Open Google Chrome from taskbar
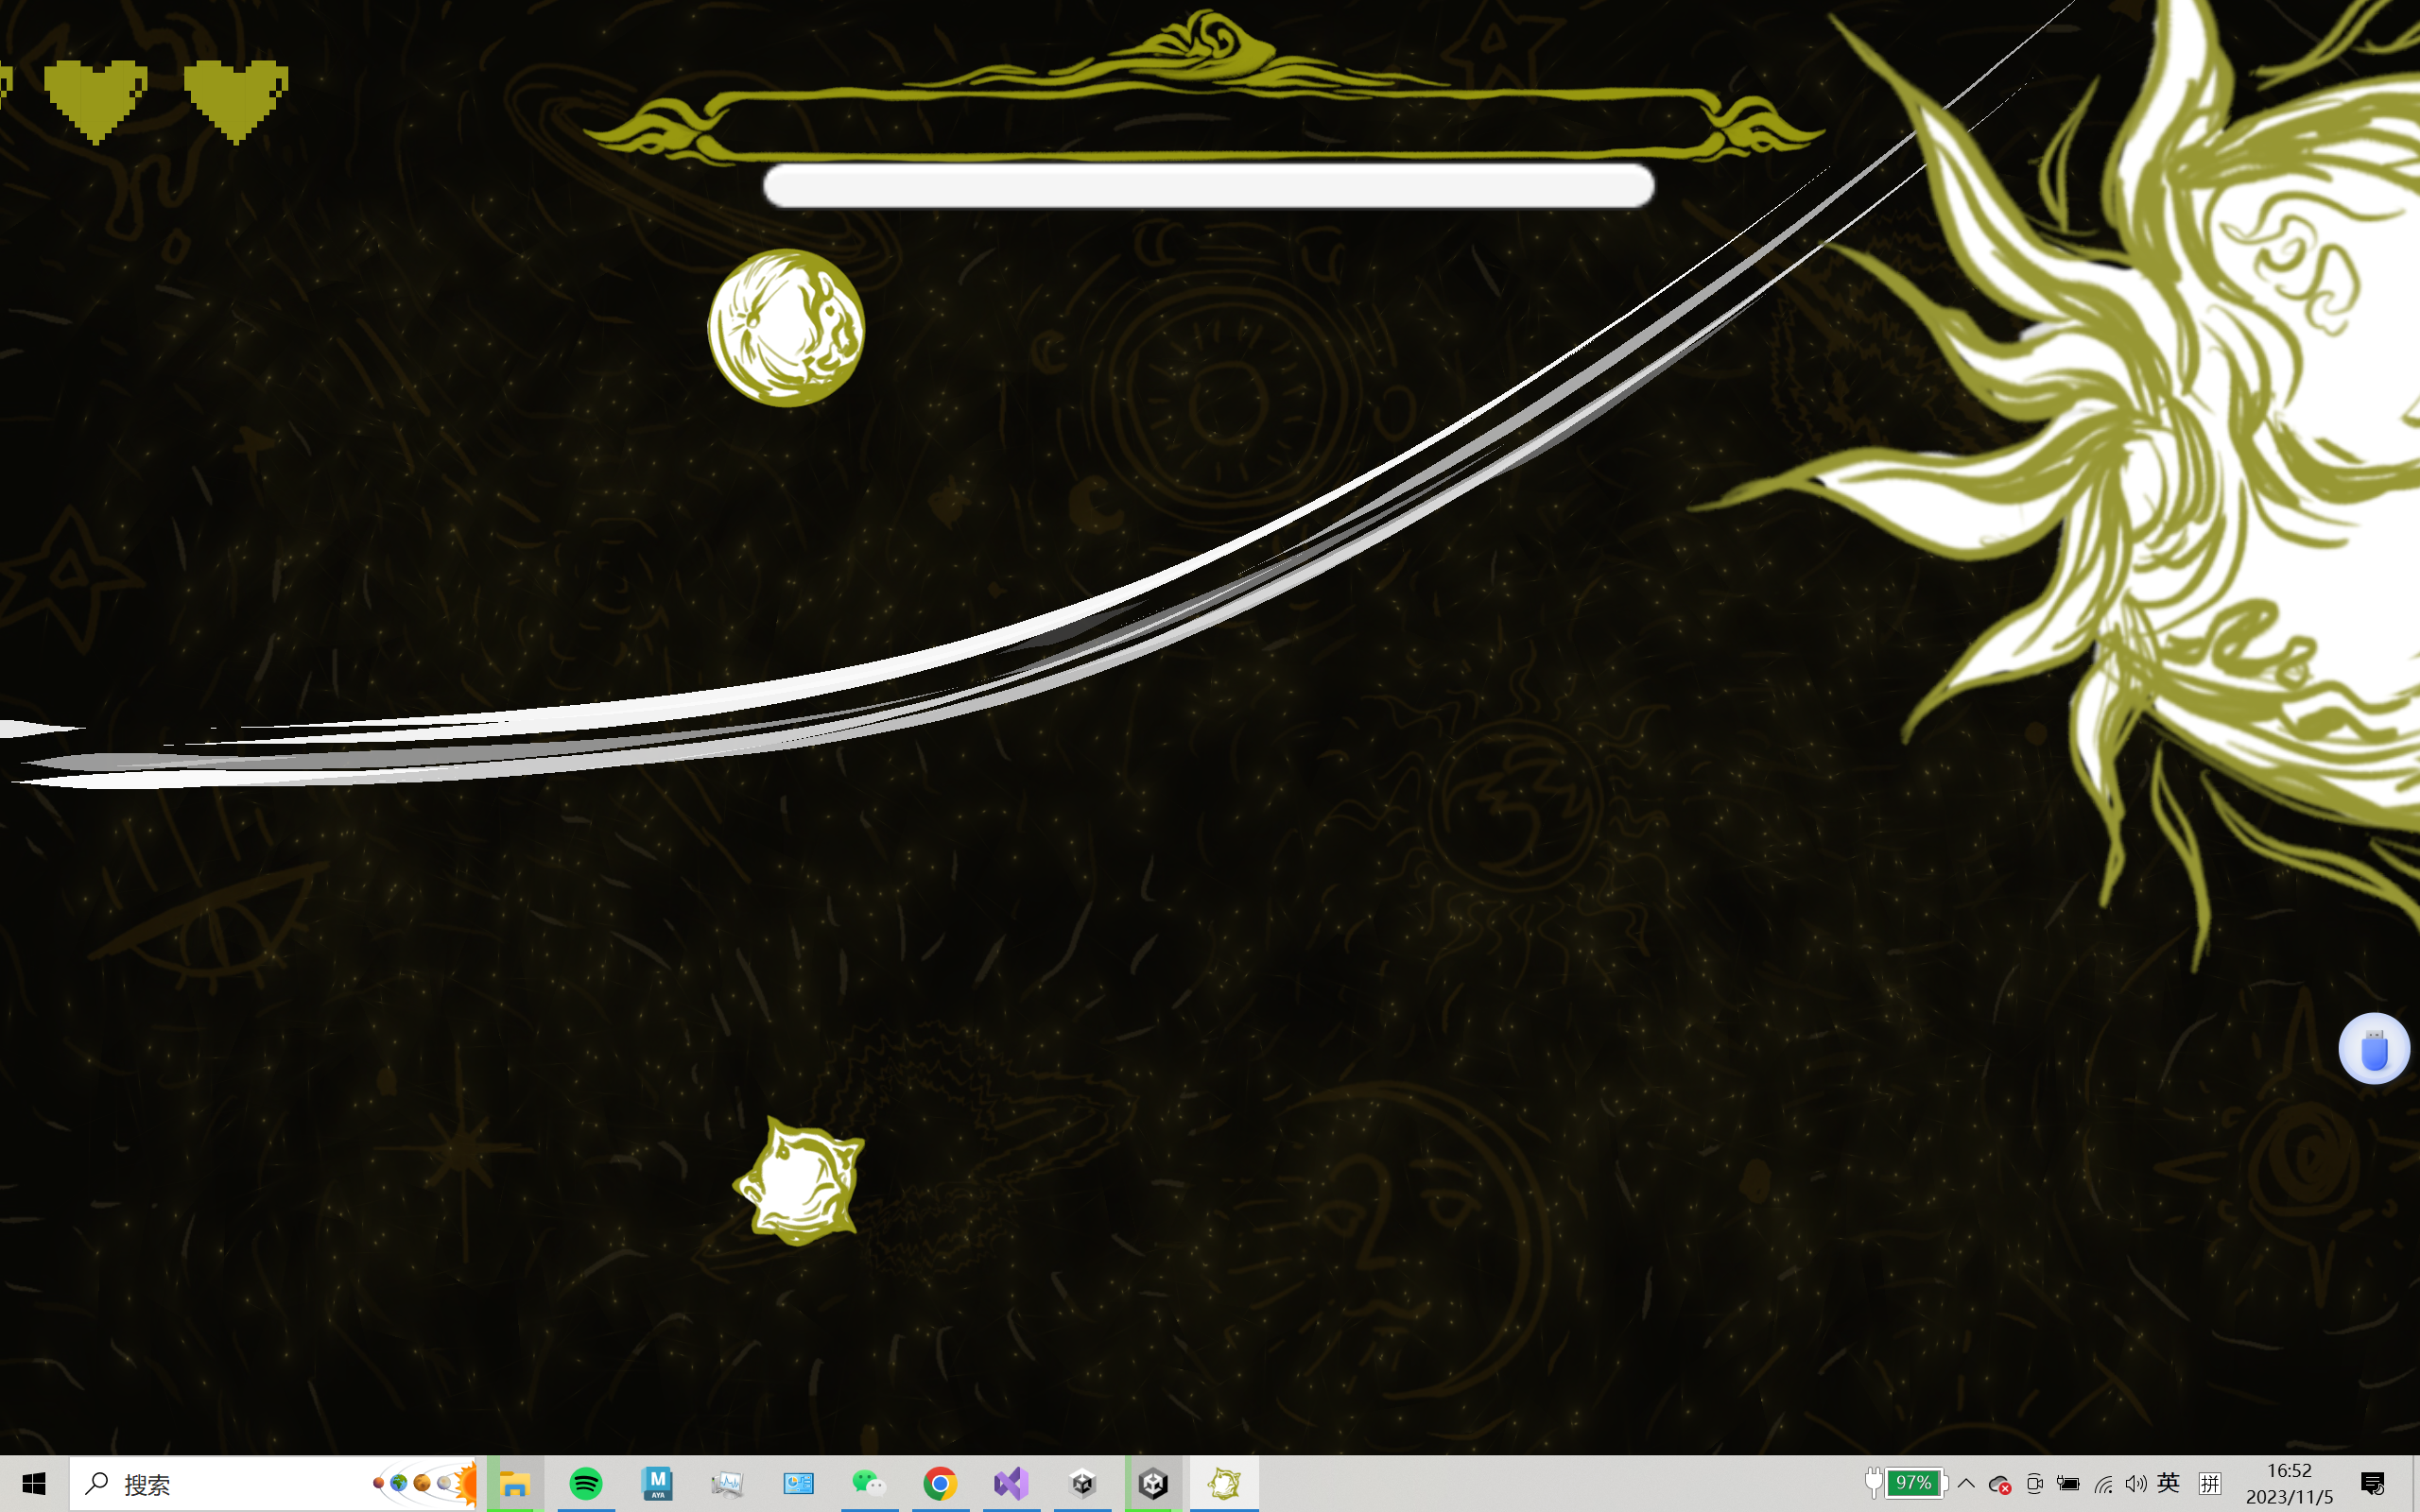The image size is (2420, 1512). (940, 1484)
